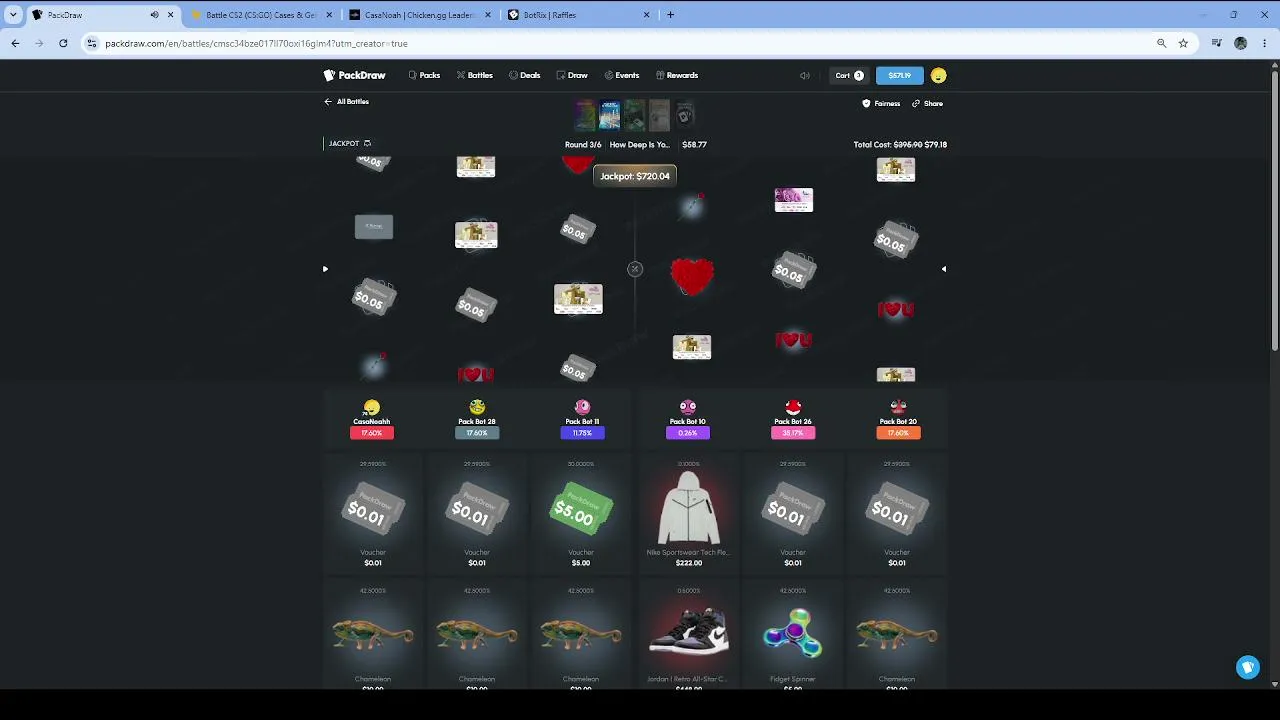Click the percent icon at the reel center

(x=635, y=269)
